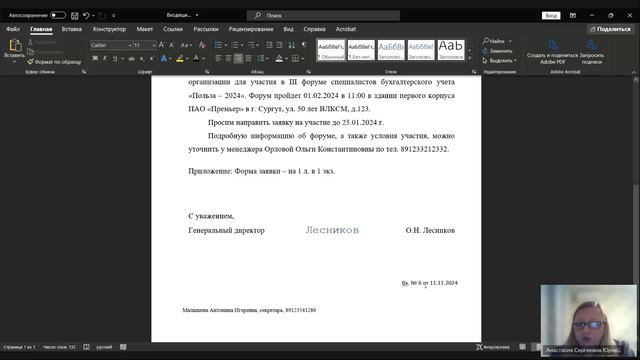Click the accessibility icon in the status bar

123,347
